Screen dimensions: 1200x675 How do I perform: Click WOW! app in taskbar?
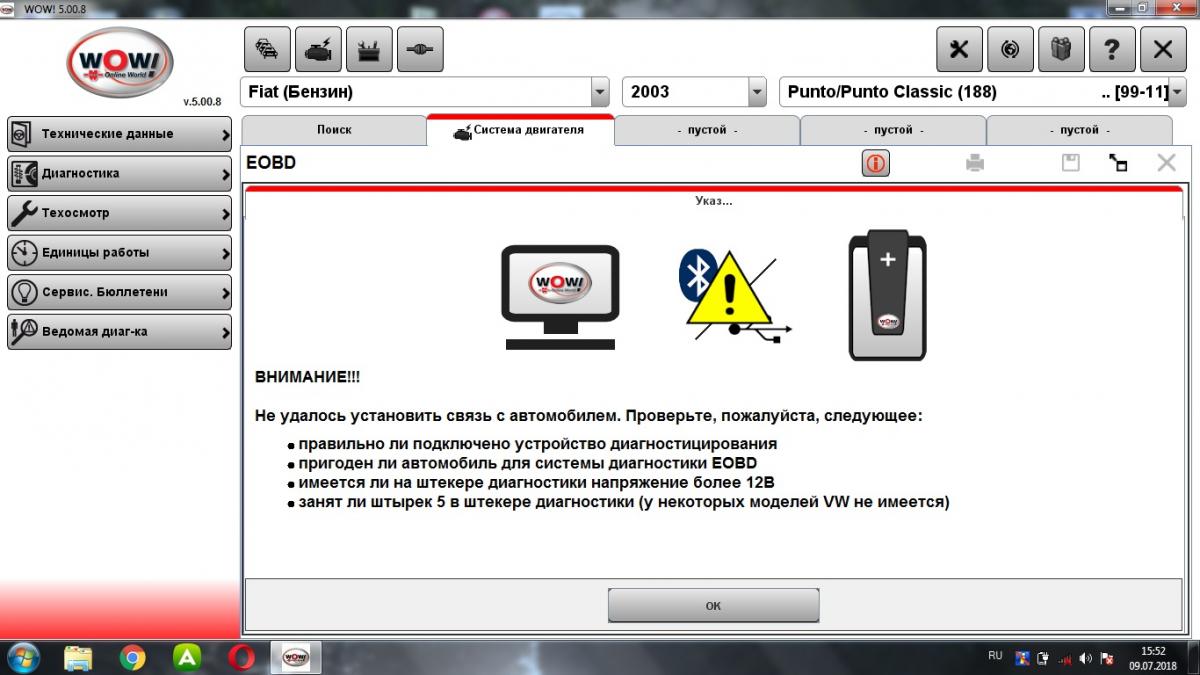[x=296, y=657]
